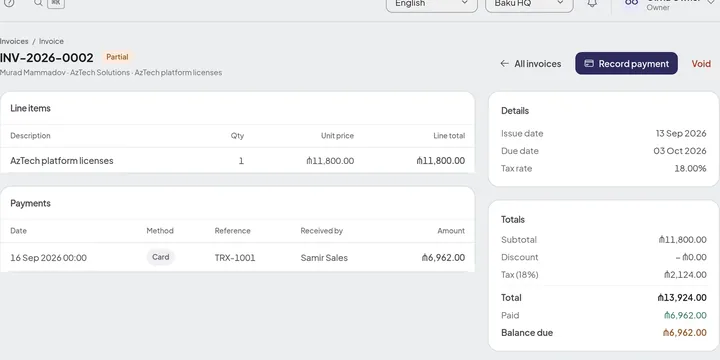Click the Murad Mammadov customer subtitle

click(x=111, y=73)
